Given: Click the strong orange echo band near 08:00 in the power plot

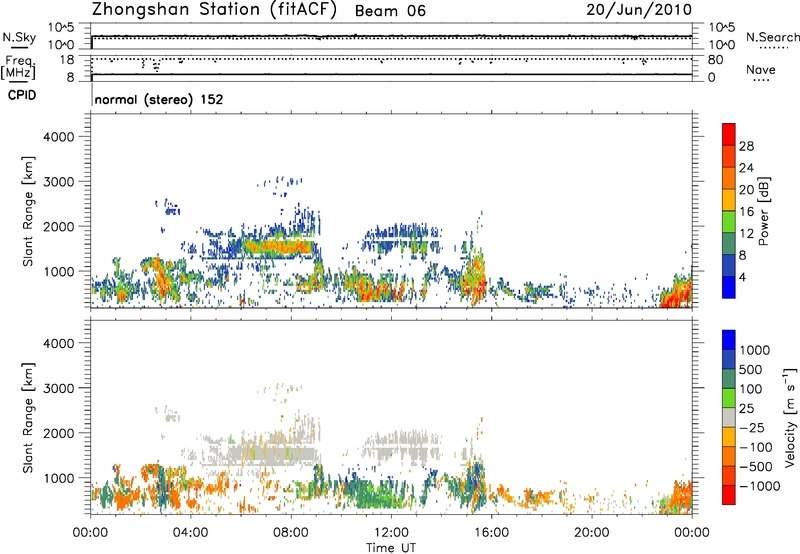Looking at the screenshot, I should [x=278, y=247].
